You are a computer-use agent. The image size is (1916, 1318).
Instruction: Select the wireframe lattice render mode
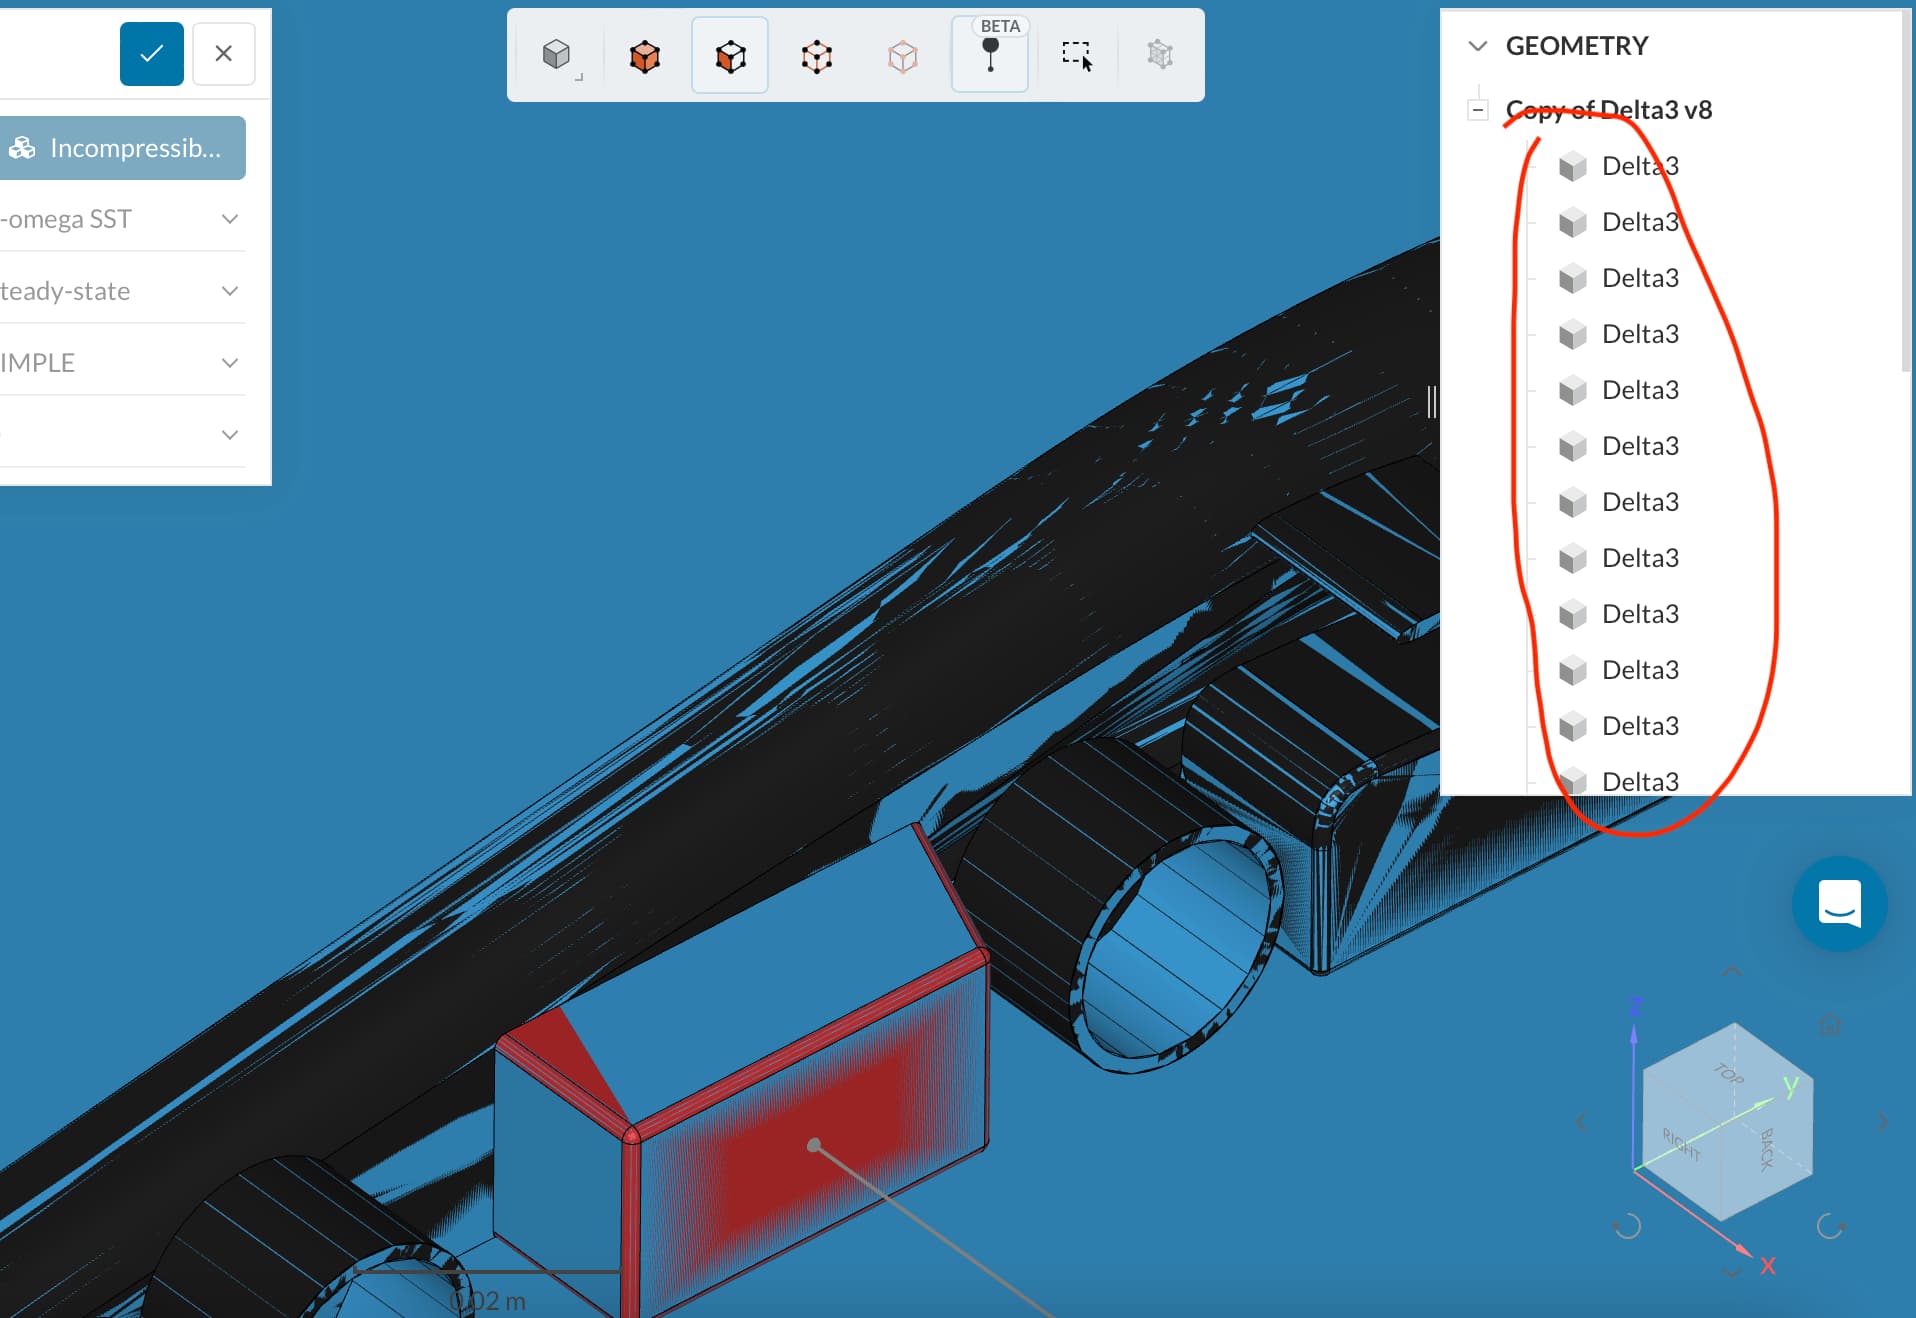pyautogui.click(x=817, y=56)
